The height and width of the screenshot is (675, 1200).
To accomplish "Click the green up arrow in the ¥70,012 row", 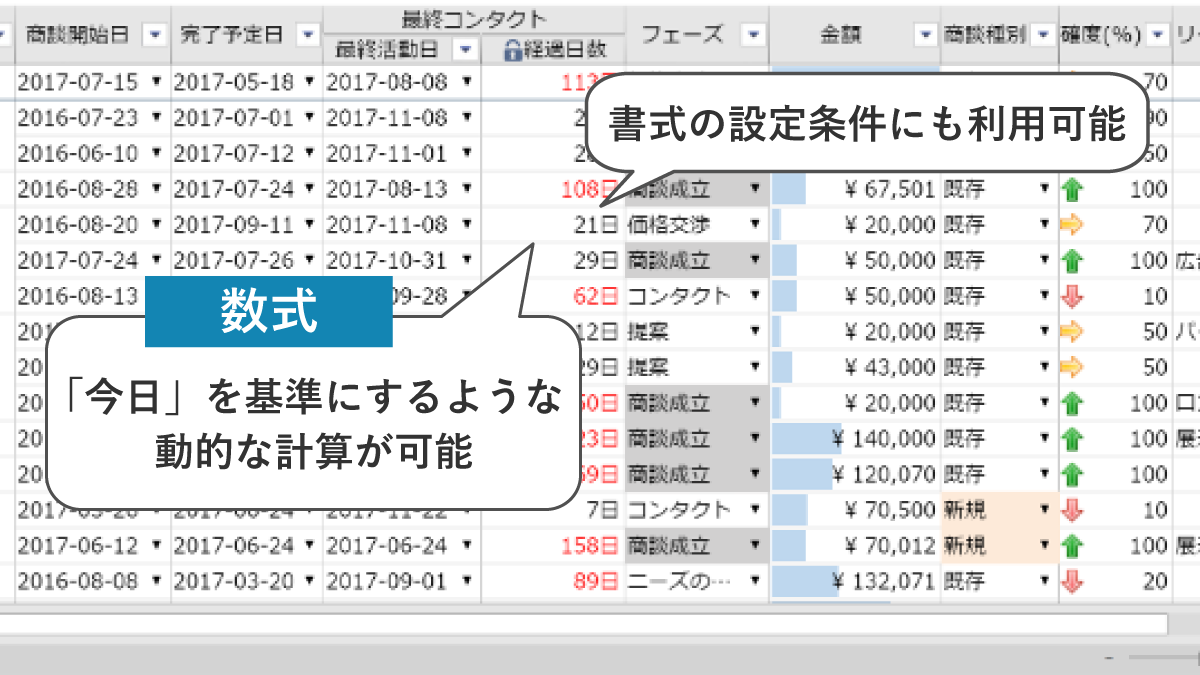I will (1071, 546).
